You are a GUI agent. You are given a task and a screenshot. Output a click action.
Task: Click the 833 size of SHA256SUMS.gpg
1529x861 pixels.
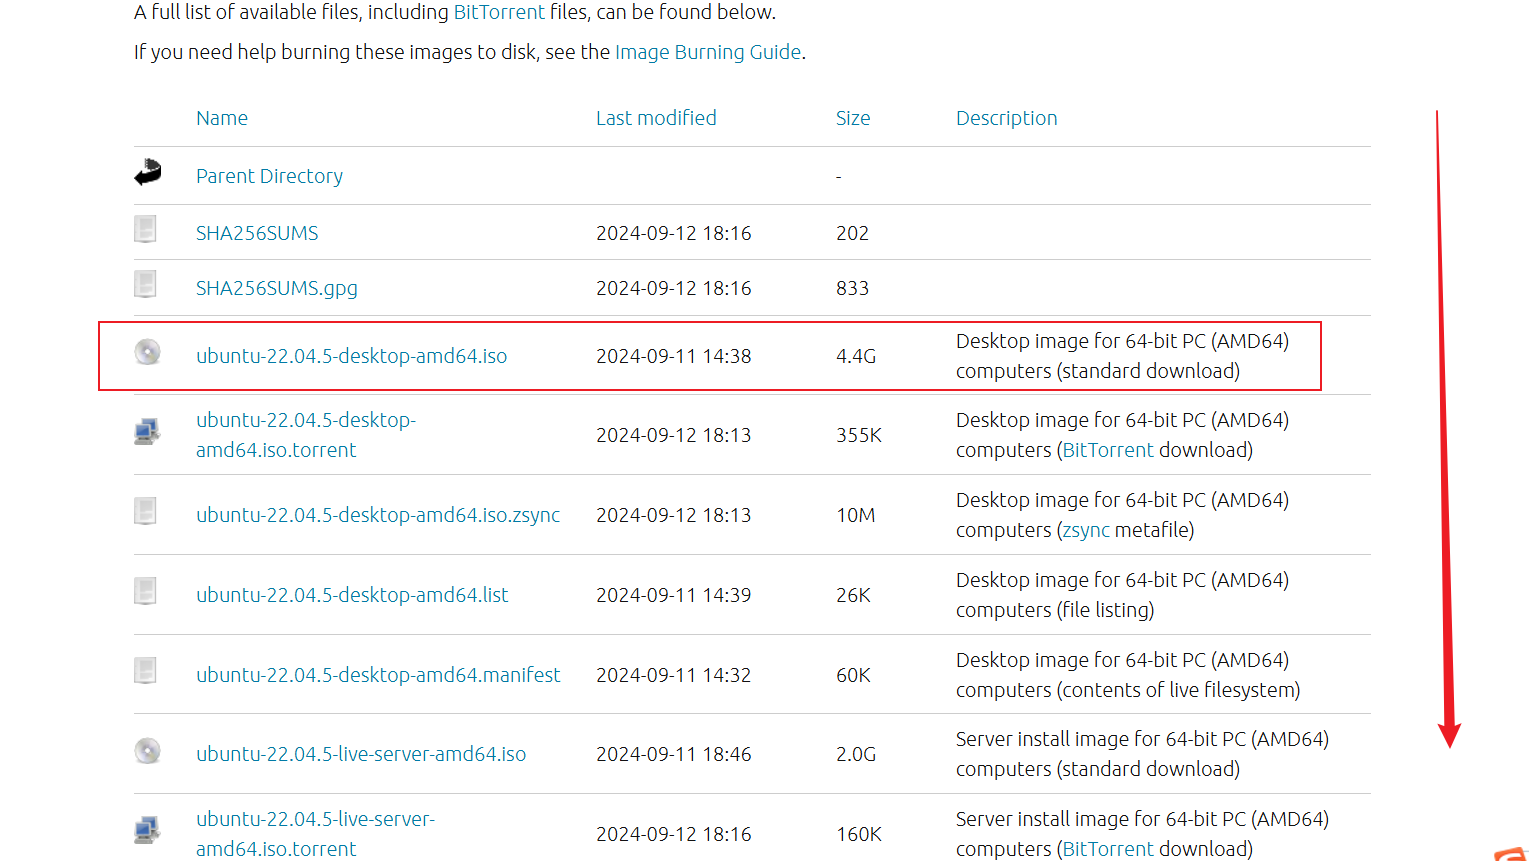852,288
